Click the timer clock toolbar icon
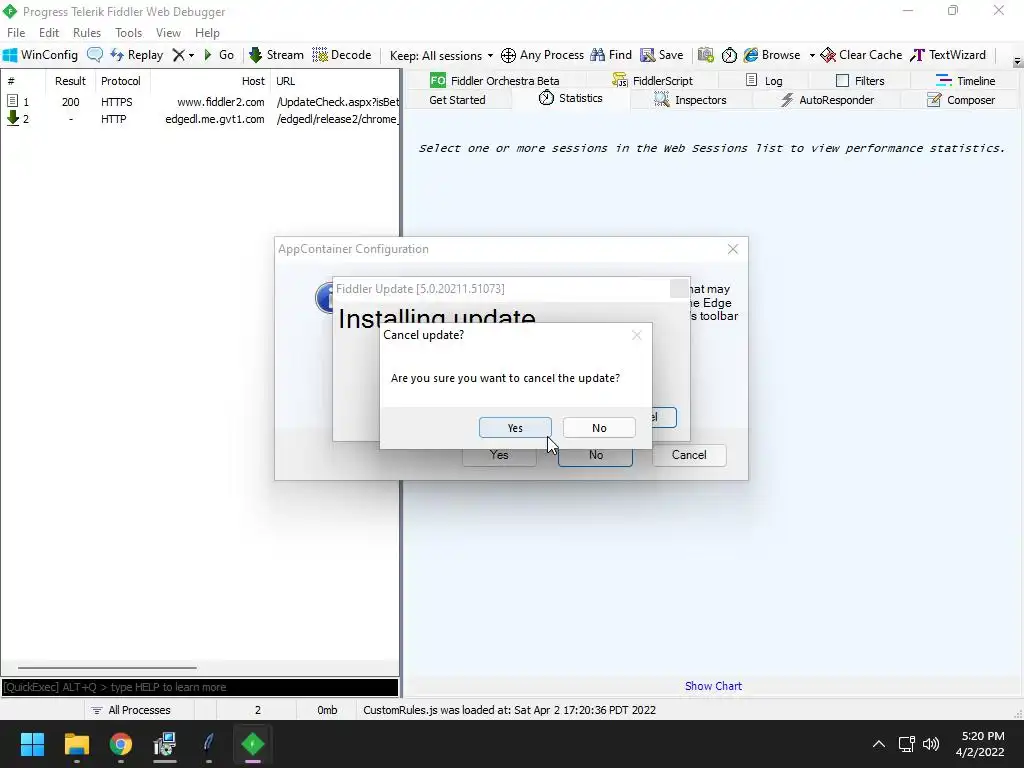 (x=729, y=55)
